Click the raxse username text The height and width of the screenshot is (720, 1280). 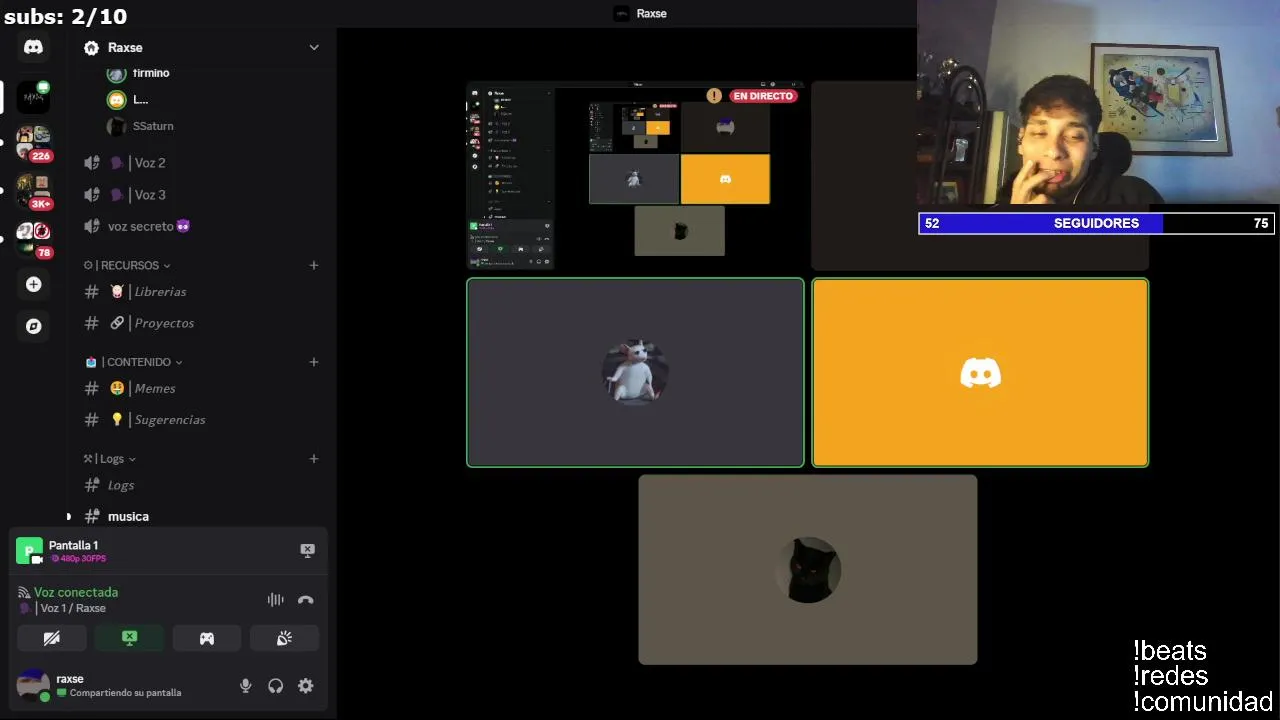point(70,679)
